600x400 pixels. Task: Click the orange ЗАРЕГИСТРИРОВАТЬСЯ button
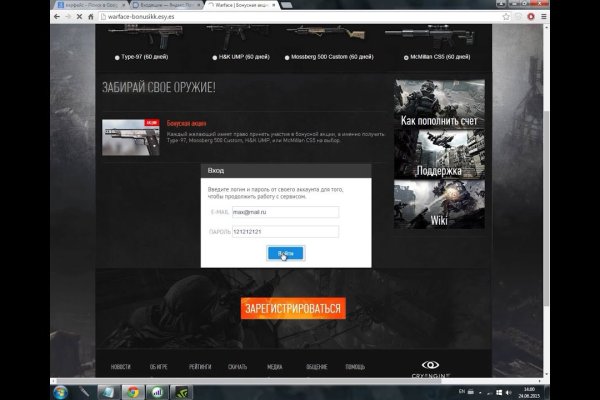tap(292, 308)
